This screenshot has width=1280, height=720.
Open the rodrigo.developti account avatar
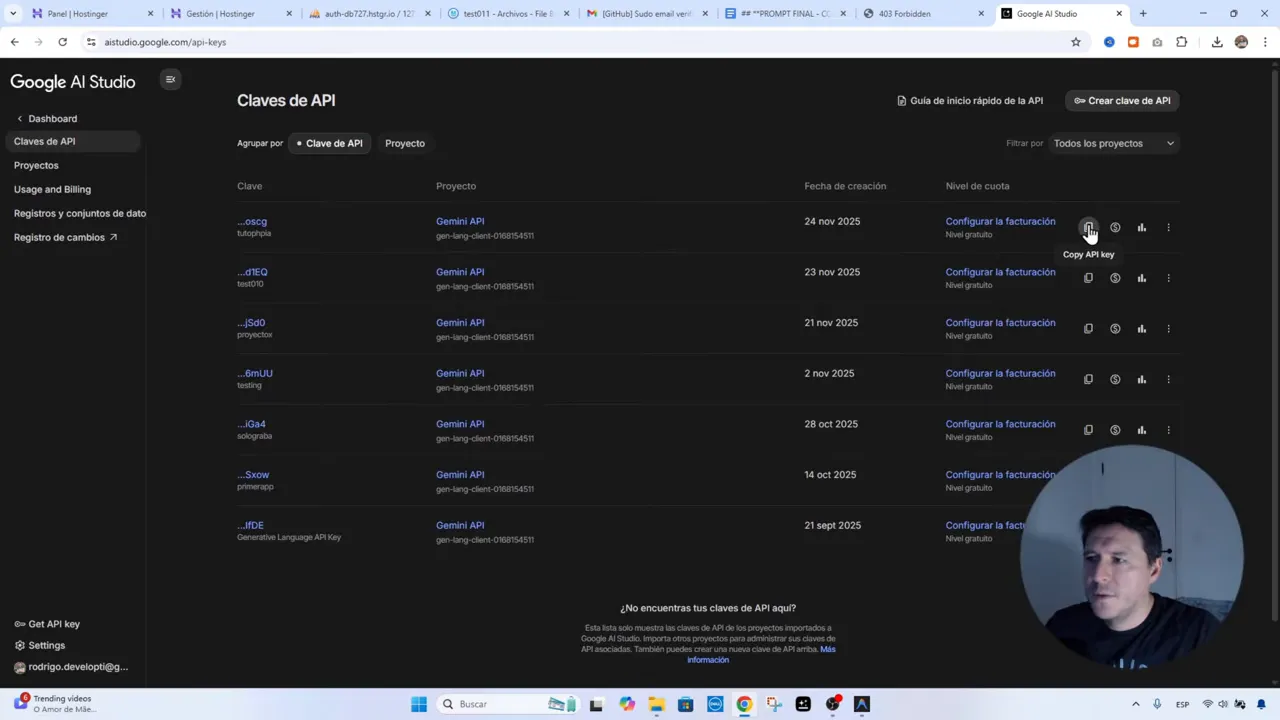tap(20, 666)
